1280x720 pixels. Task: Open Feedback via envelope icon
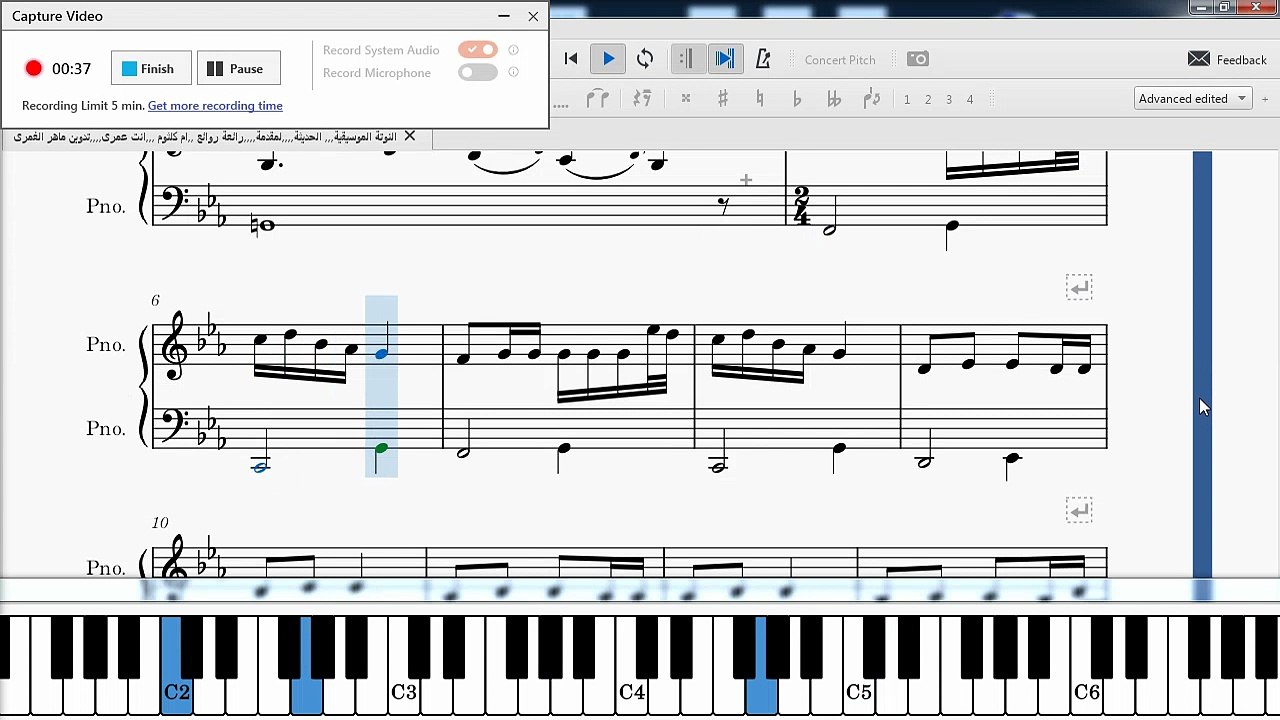[1199, 59]
